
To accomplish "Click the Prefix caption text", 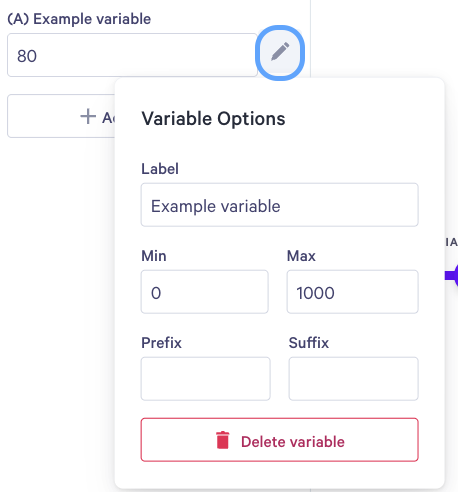I will click(x=161, y=343).
